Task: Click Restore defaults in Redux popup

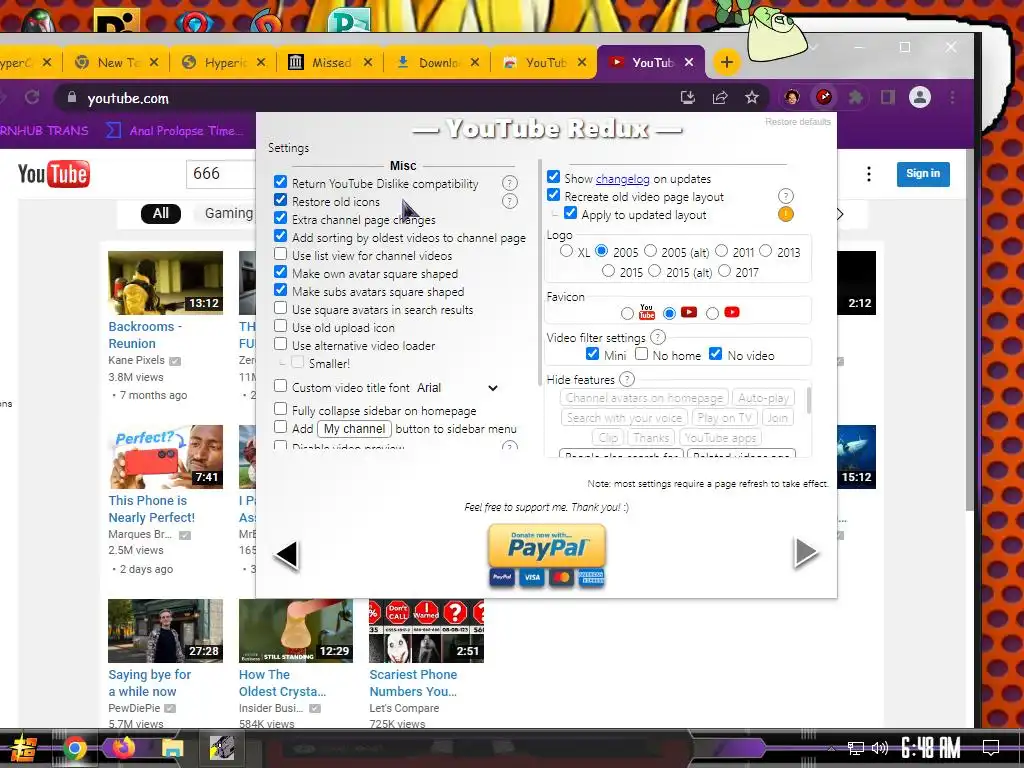Action: (x=798, y=122)
